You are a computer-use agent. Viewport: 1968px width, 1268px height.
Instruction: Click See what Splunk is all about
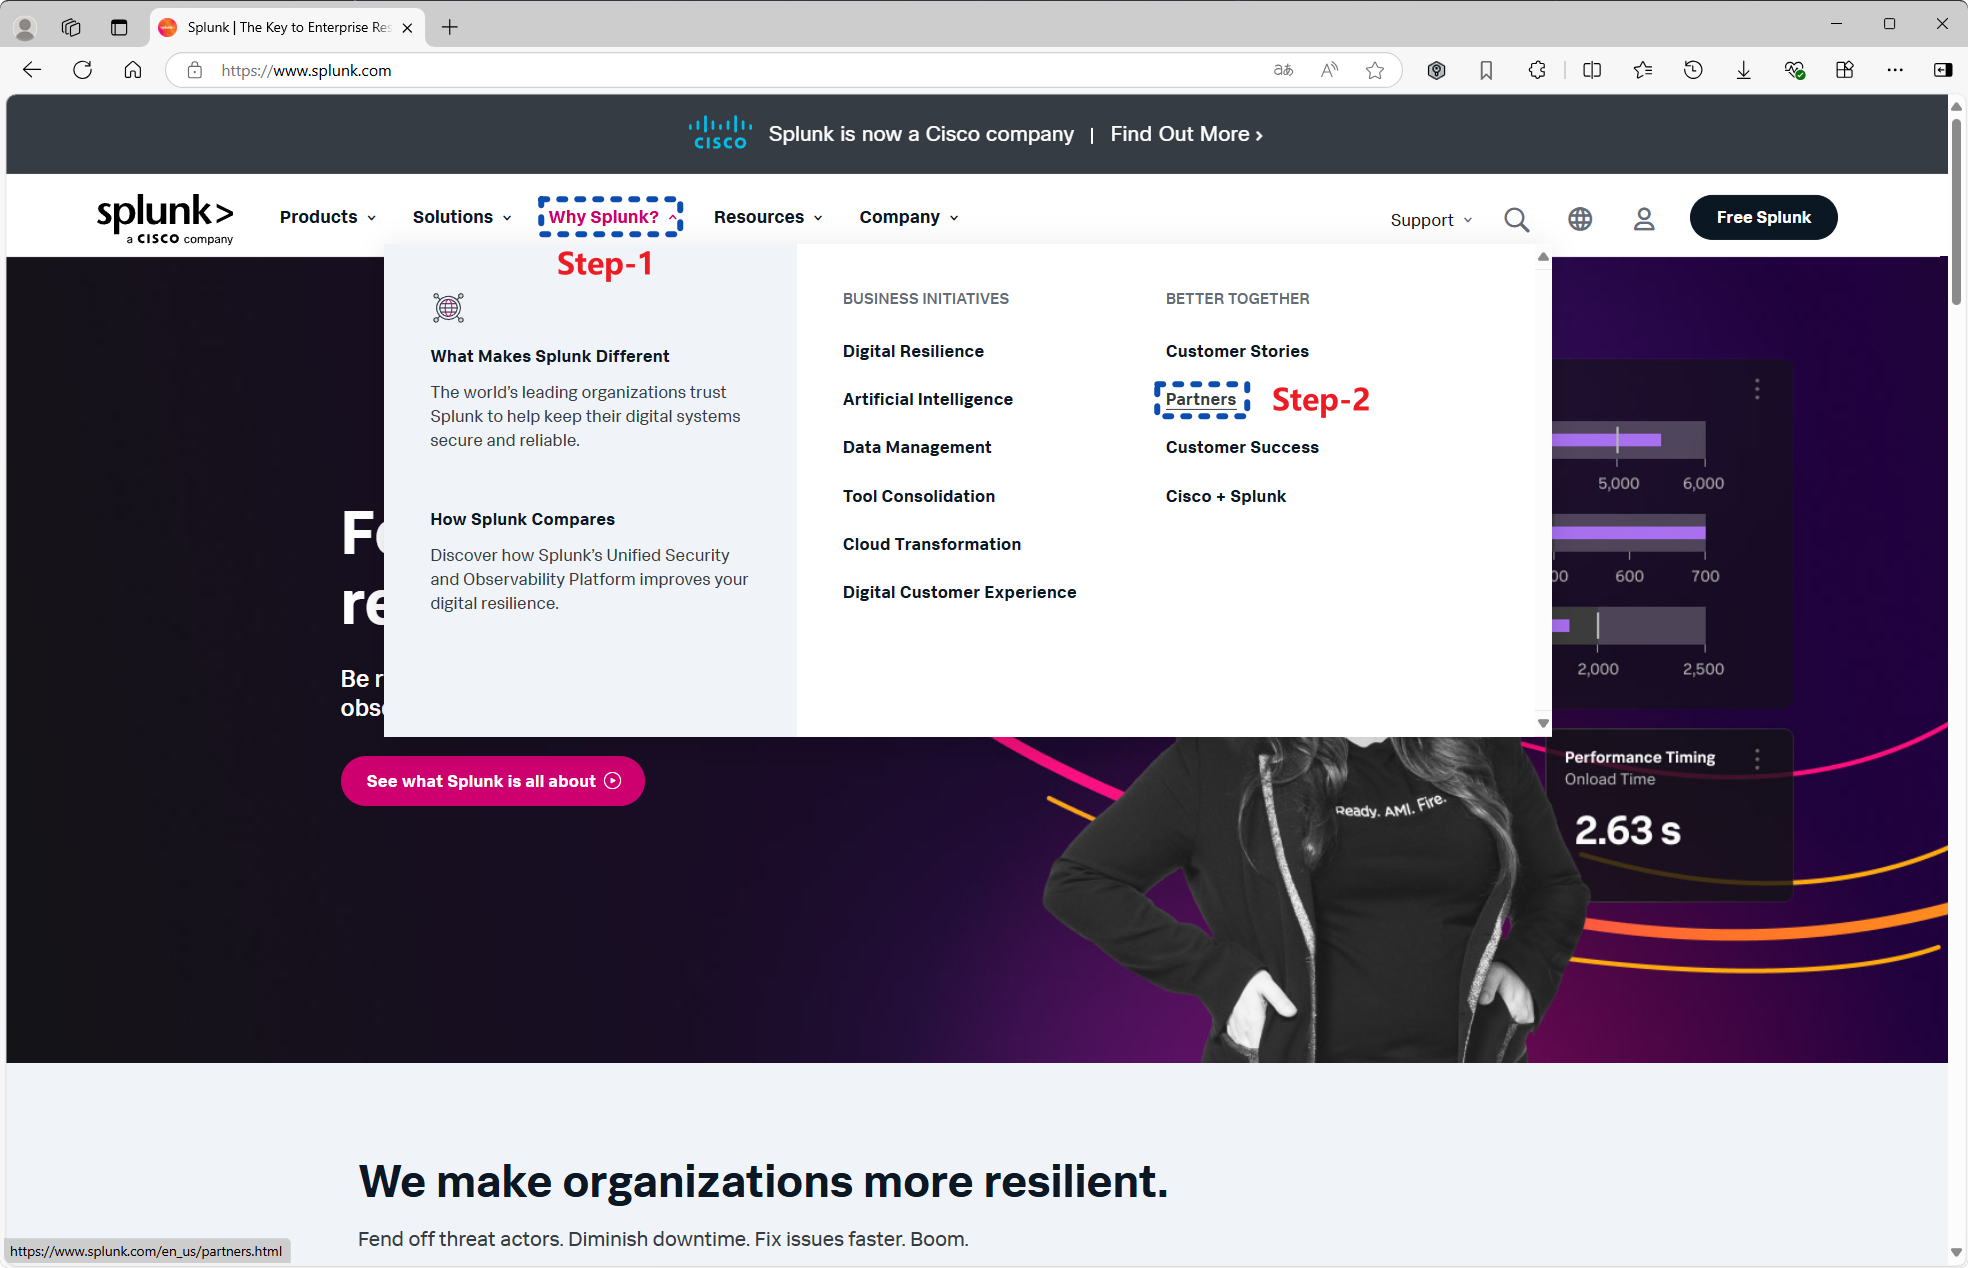(x=492, y=781)
